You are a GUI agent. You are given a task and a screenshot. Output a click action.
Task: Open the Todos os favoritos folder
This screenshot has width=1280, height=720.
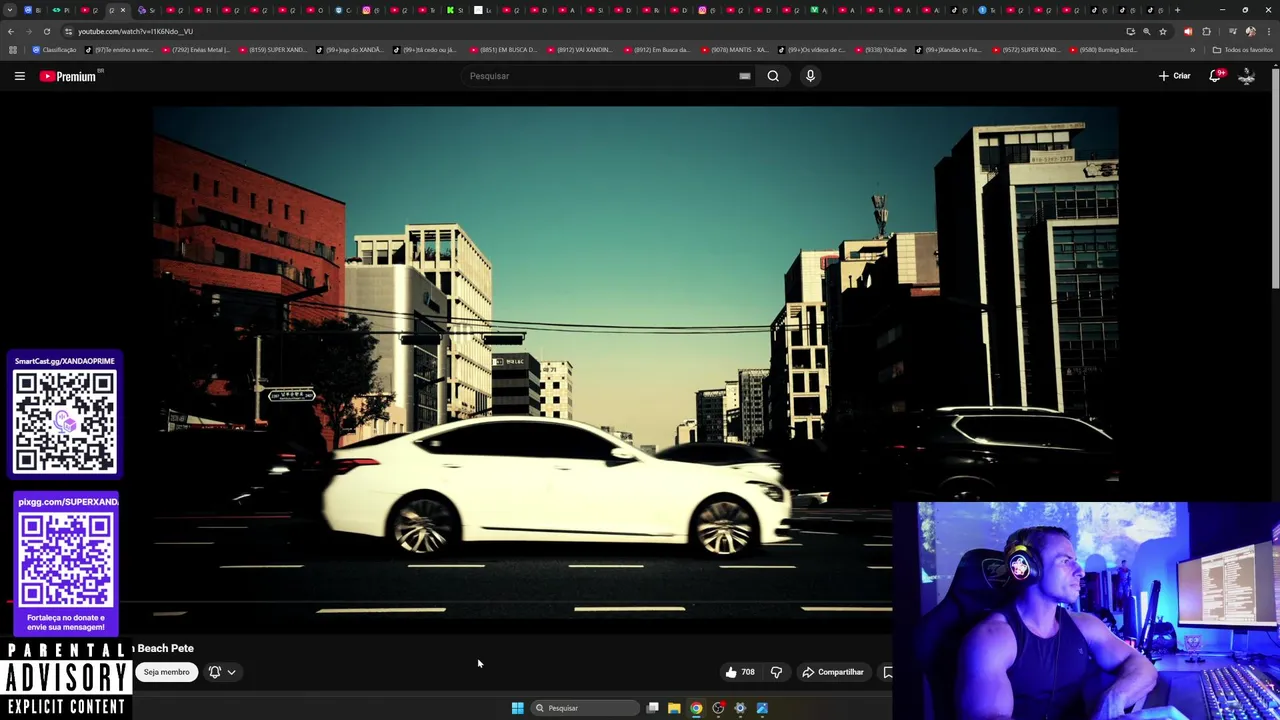coord(1242,50)
